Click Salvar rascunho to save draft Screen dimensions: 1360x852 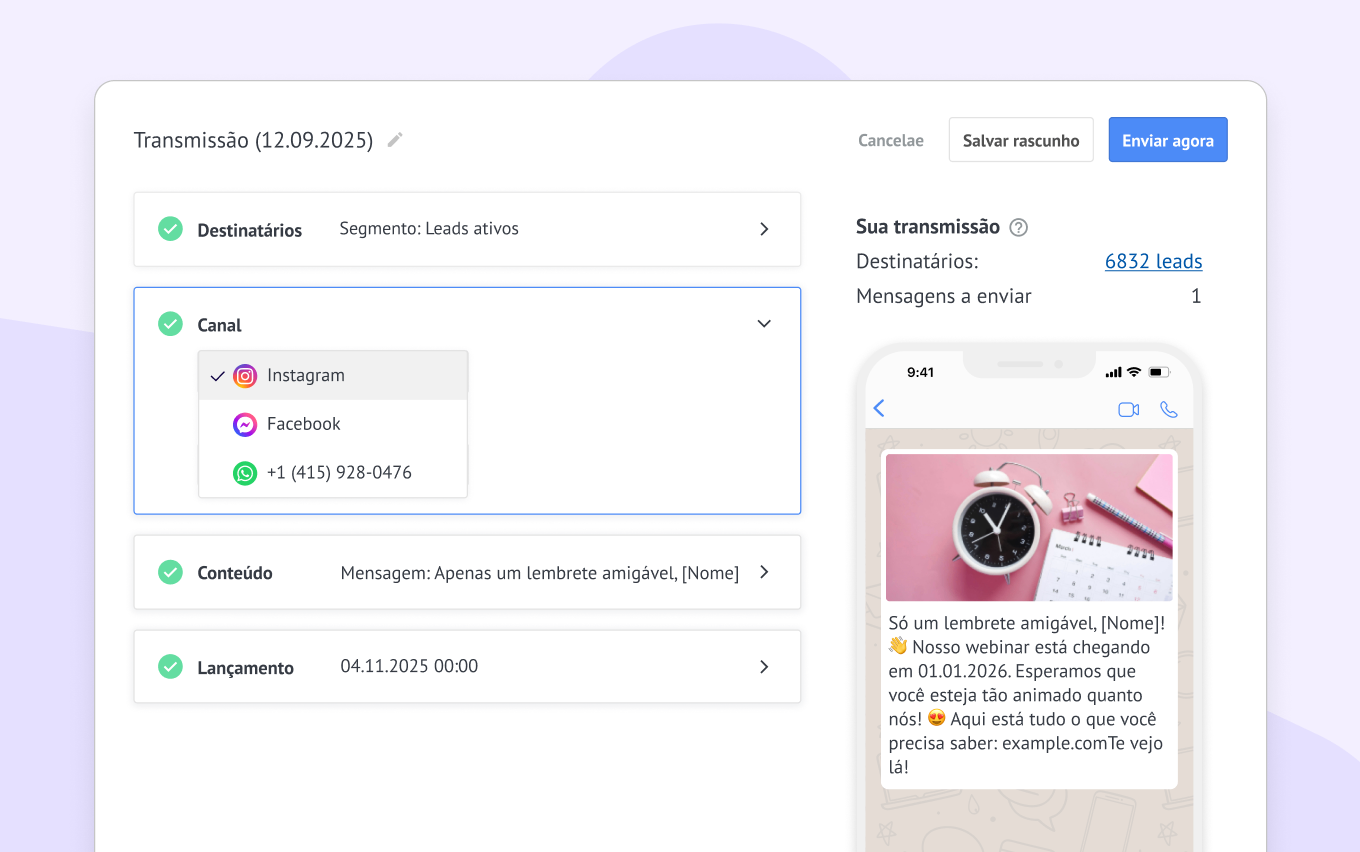(x=1020, y=140)
